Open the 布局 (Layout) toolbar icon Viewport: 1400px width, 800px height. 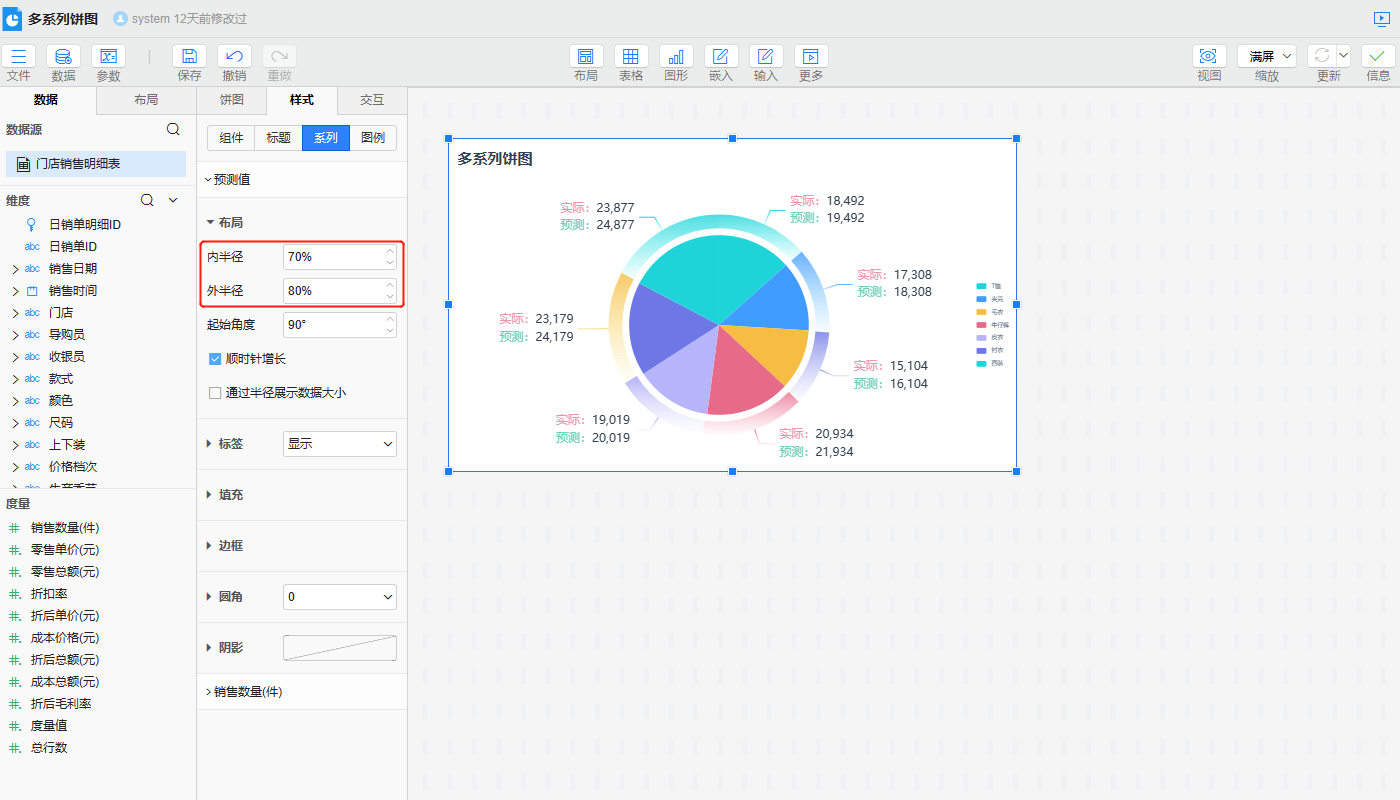(586, 57)
